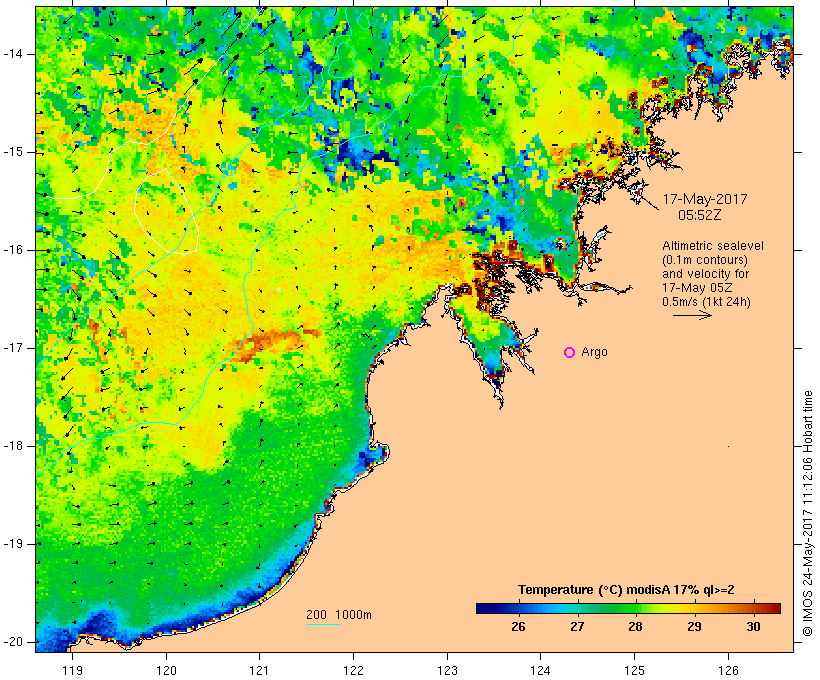Click the '200 1000m' depth contour legend
The image size is (820, 680).
pyautogui.click(x=339, y=615)
